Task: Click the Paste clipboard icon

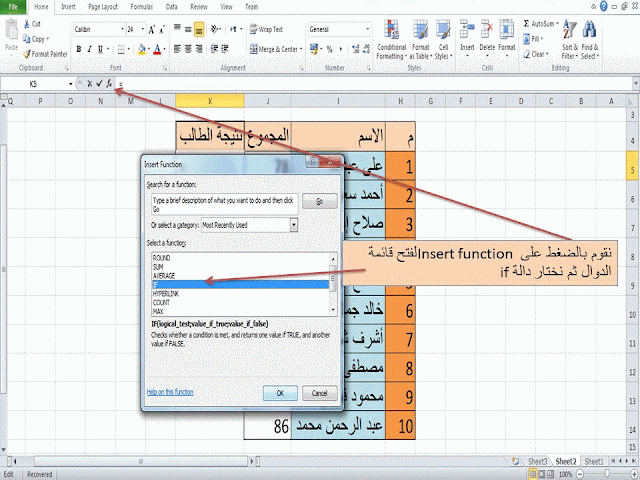Action: 11,31
